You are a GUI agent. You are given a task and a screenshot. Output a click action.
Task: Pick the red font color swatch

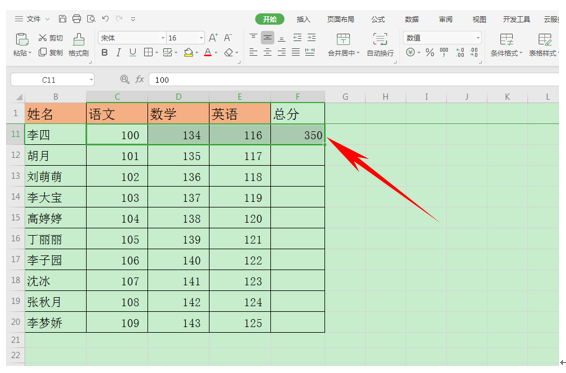point(208,53)
